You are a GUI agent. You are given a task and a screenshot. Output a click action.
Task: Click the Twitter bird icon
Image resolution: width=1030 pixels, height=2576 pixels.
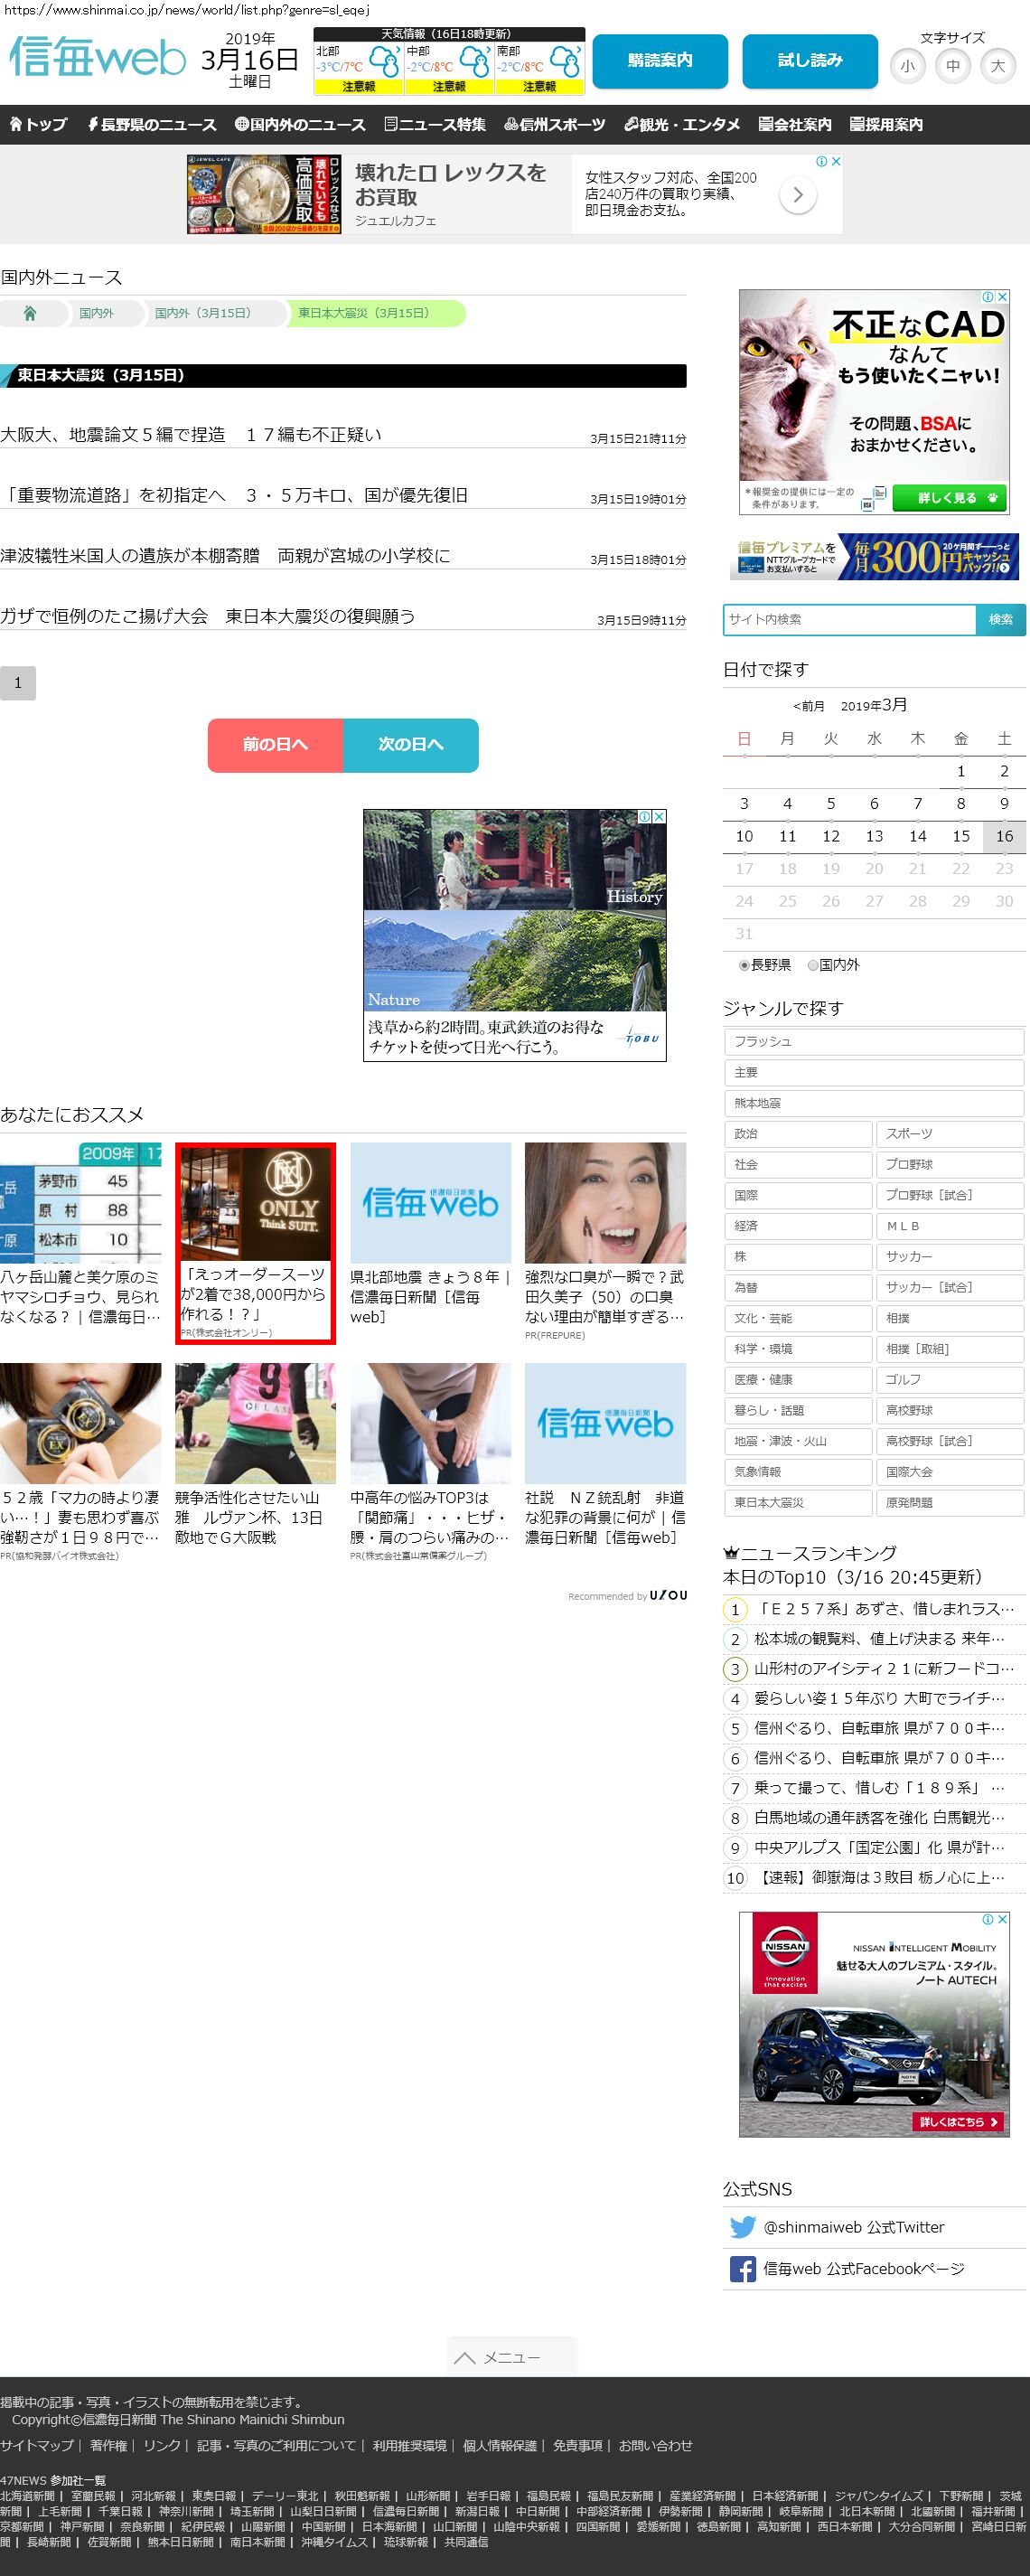tap(742, 2227)
